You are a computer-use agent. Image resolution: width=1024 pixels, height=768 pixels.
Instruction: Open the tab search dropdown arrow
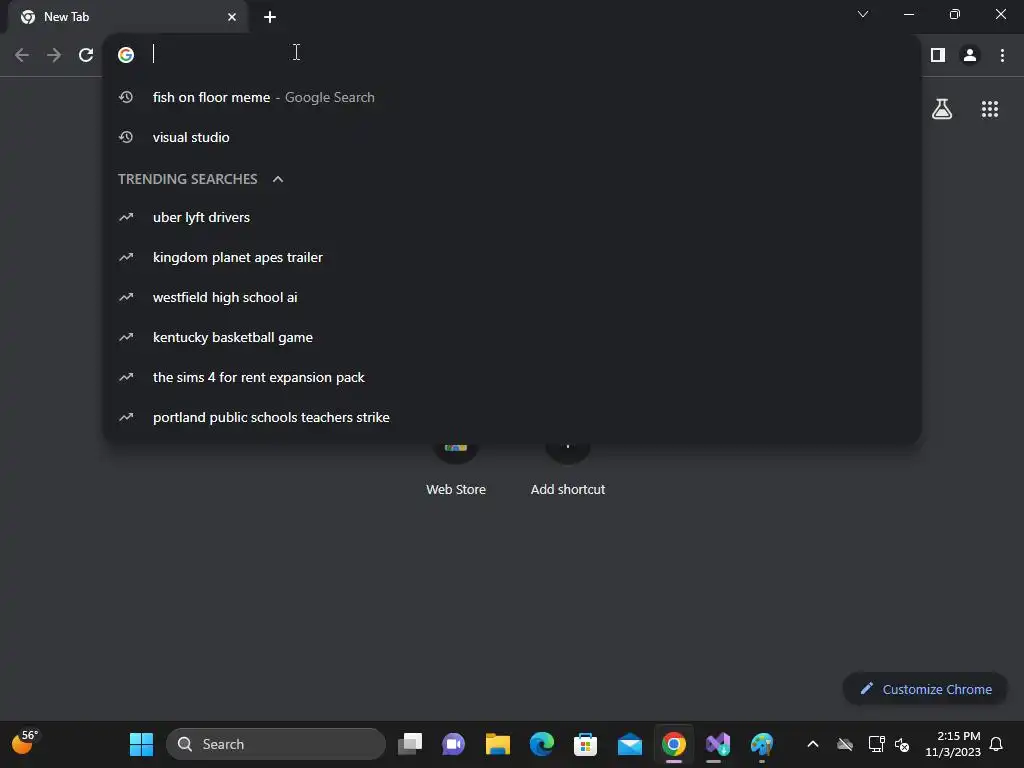point(863,14)
